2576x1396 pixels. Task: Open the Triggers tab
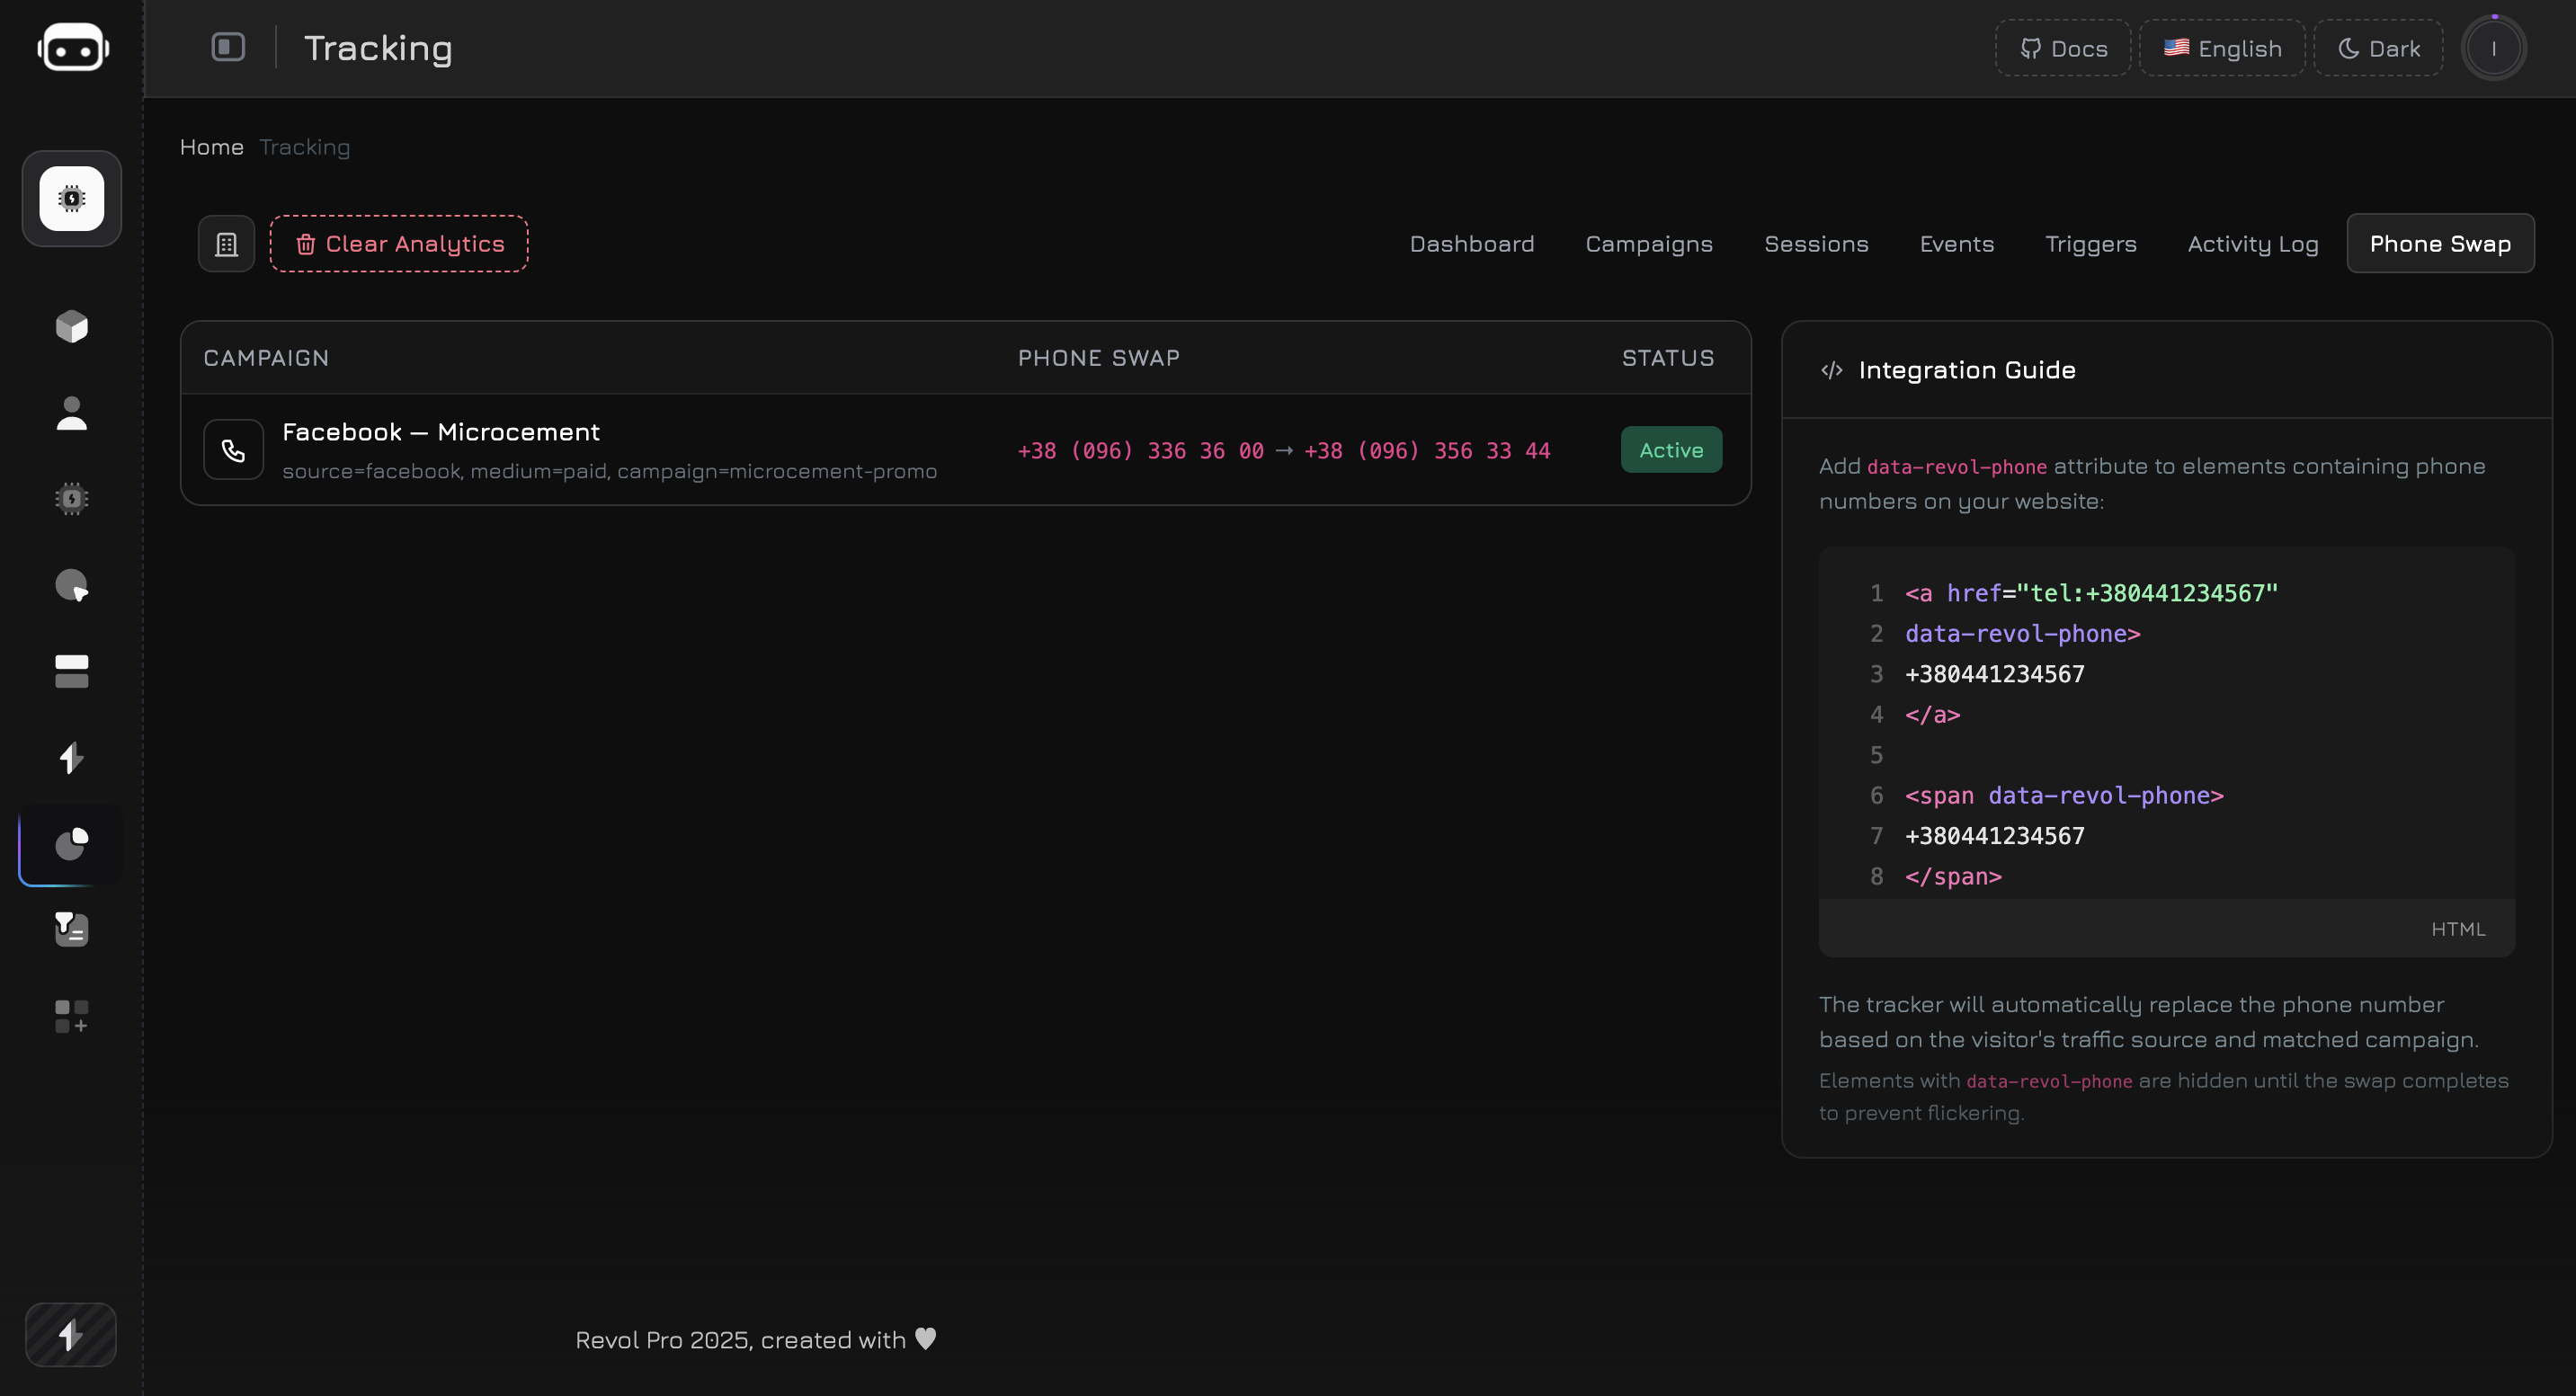pos(2090,244)
